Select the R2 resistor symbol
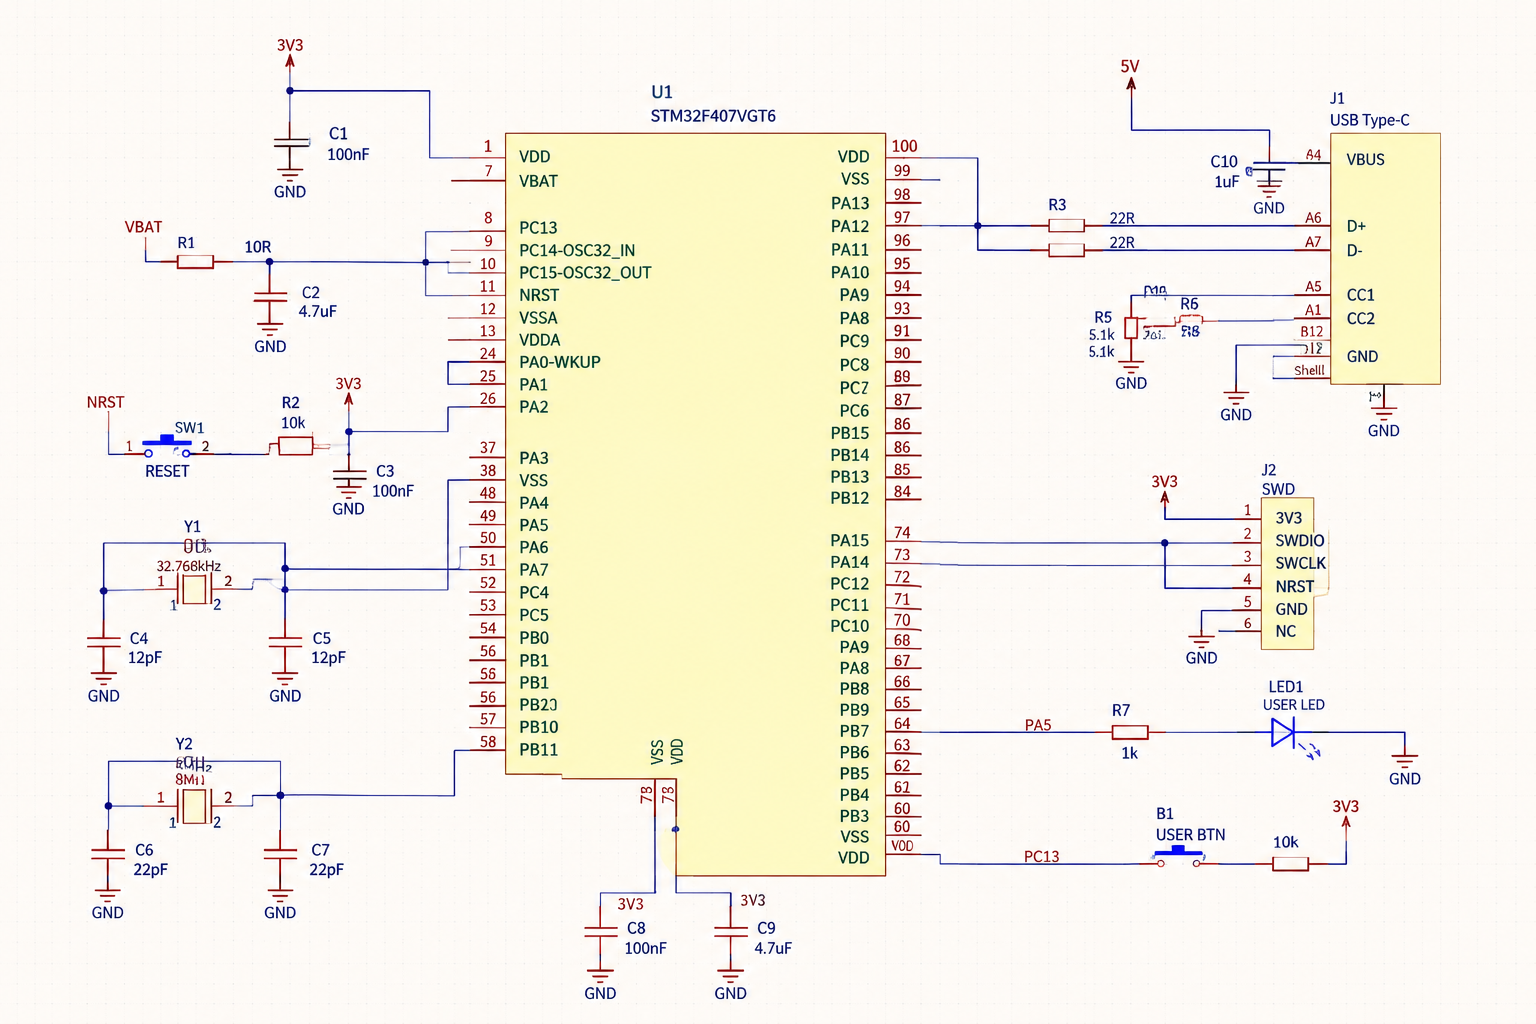 point(296,446)
